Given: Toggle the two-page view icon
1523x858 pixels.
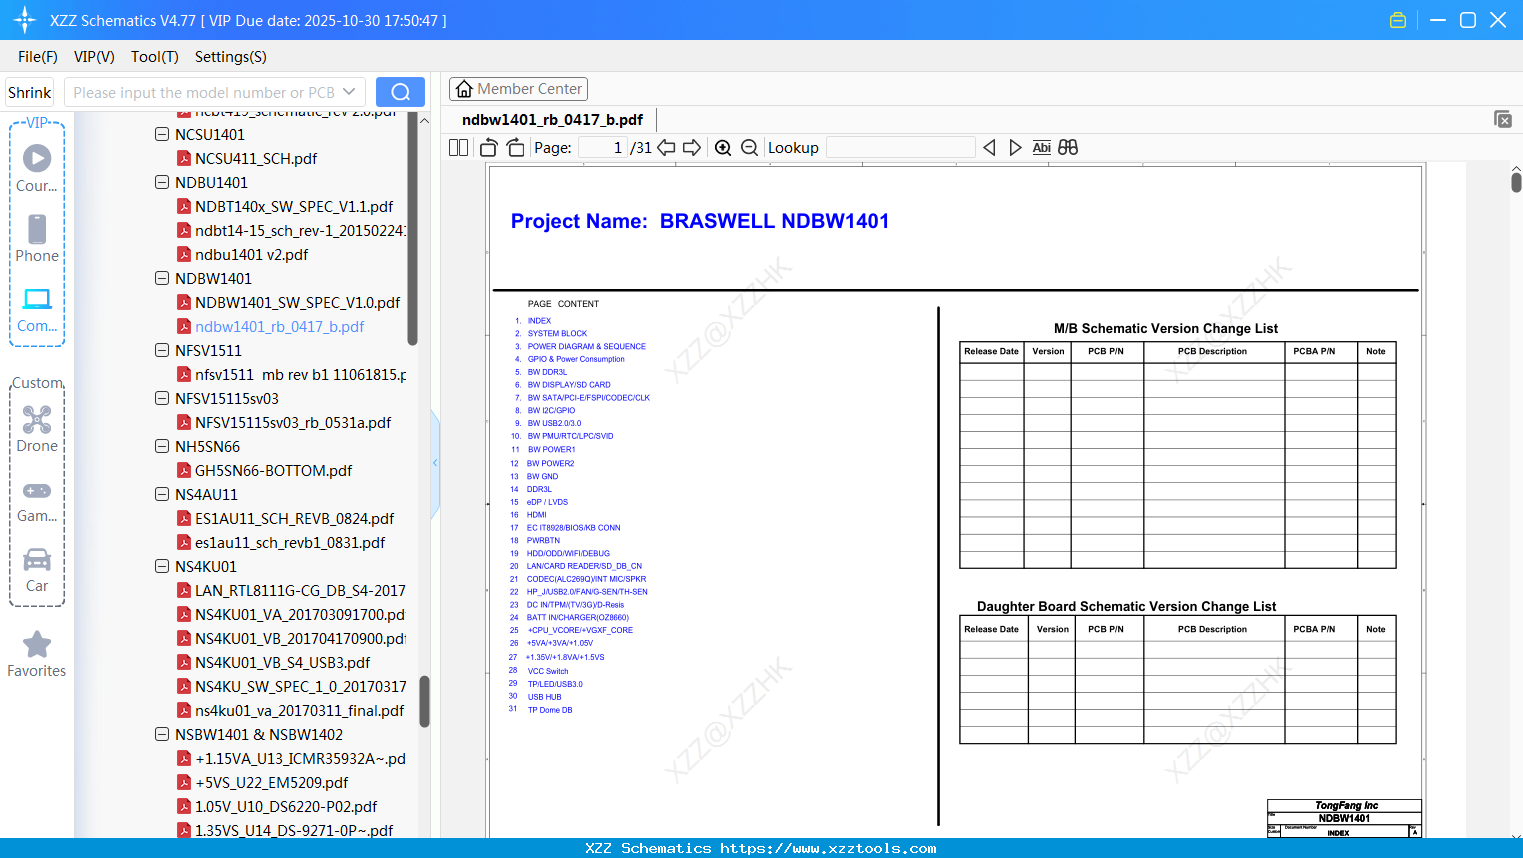Looking at the screenshot, I should coord(459,148).
